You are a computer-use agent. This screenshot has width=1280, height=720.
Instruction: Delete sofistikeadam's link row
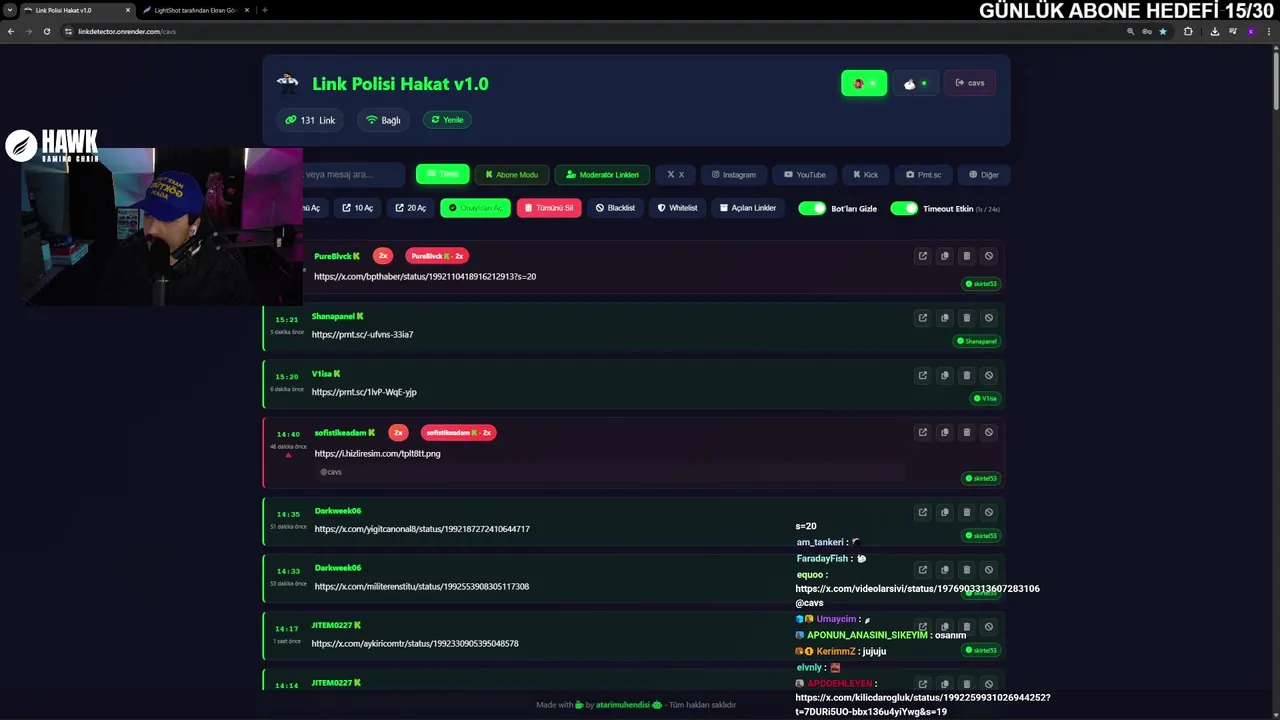coord(966,432)
